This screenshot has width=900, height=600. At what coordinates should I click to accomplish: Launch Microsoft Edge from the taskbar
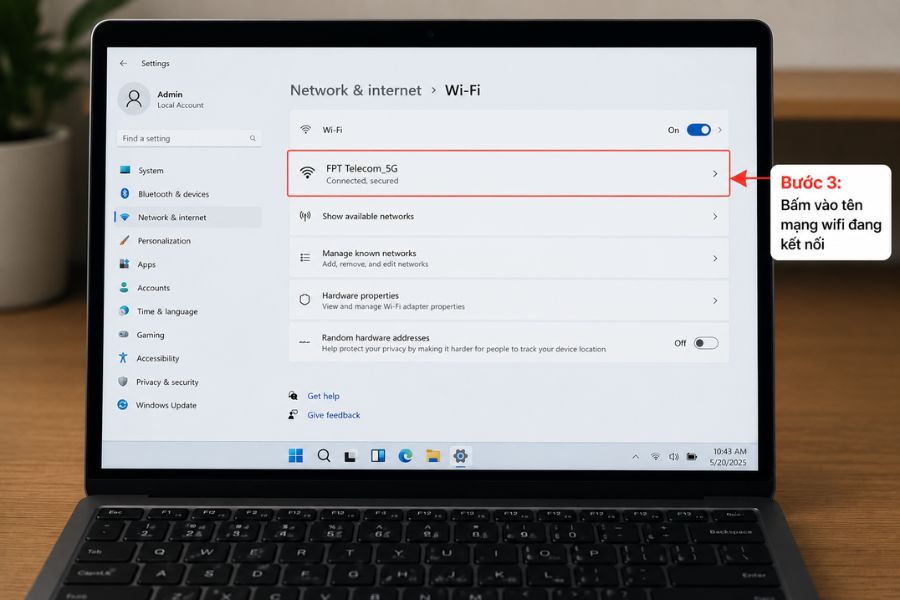point(405,456)
